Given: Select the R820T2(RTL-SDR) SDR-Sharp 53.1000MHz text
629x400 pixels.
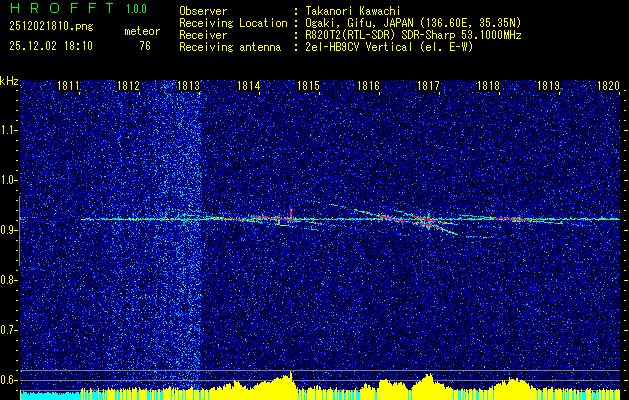Looking at the screenshot, I should [x=413, y=35].
